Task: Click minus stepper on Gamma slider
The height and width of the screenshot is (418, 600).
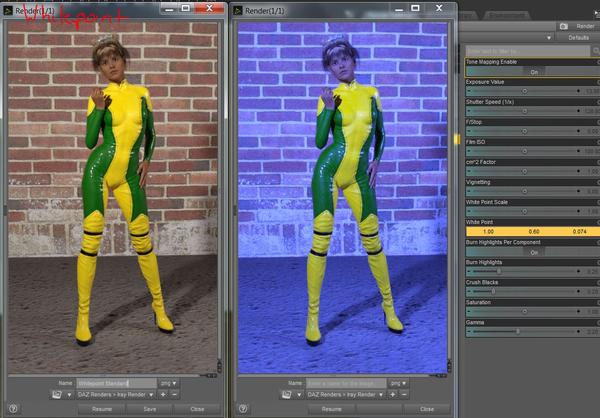Action: tap(470, 331)
